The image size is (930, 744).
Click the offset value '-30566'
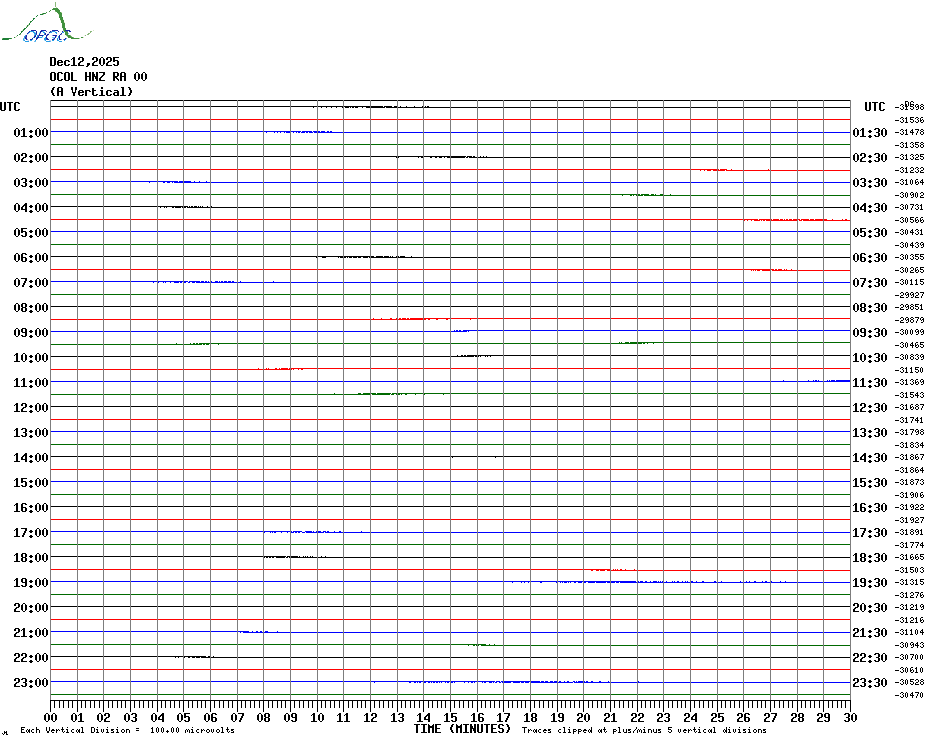point(909,220)
